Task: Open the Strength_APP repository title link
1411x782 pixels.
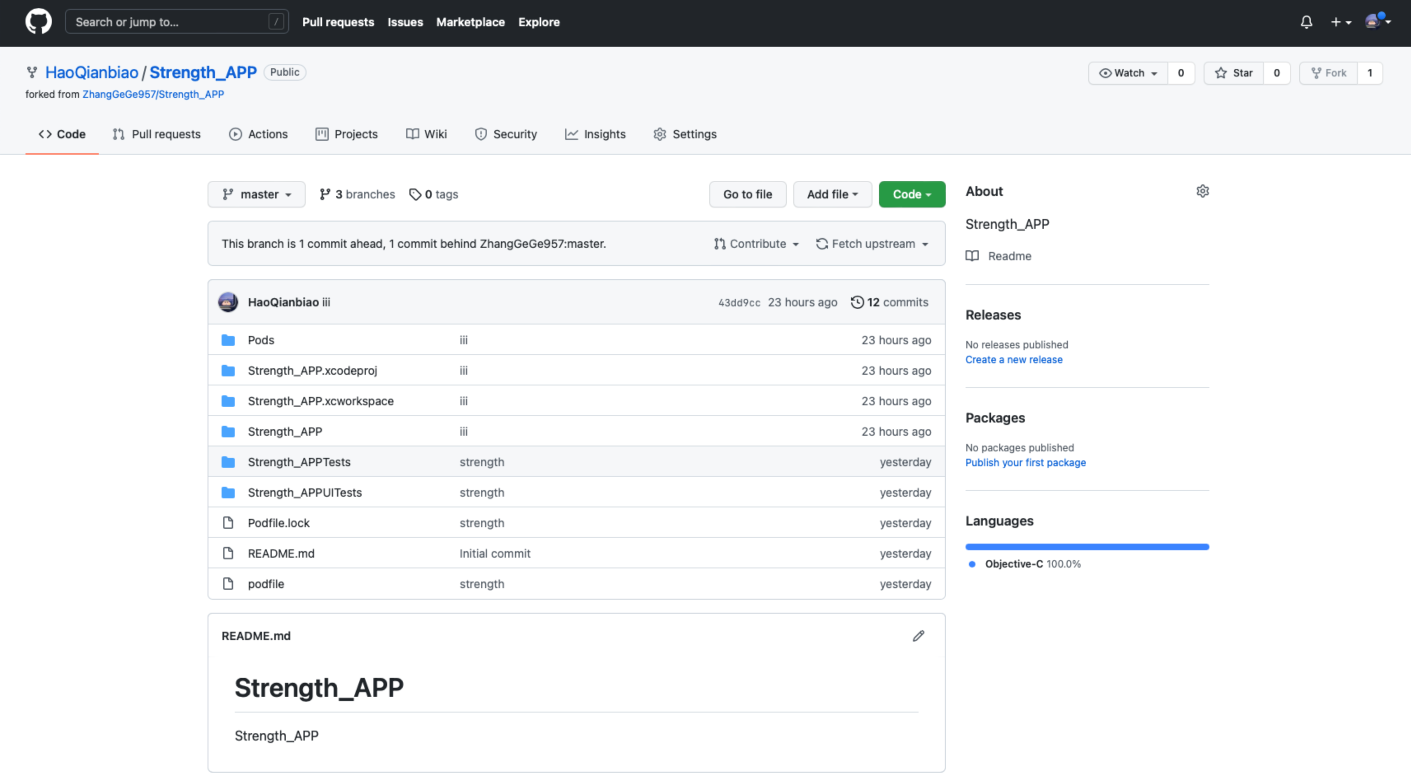Action: pyautogui.click(x=203, y=73)
